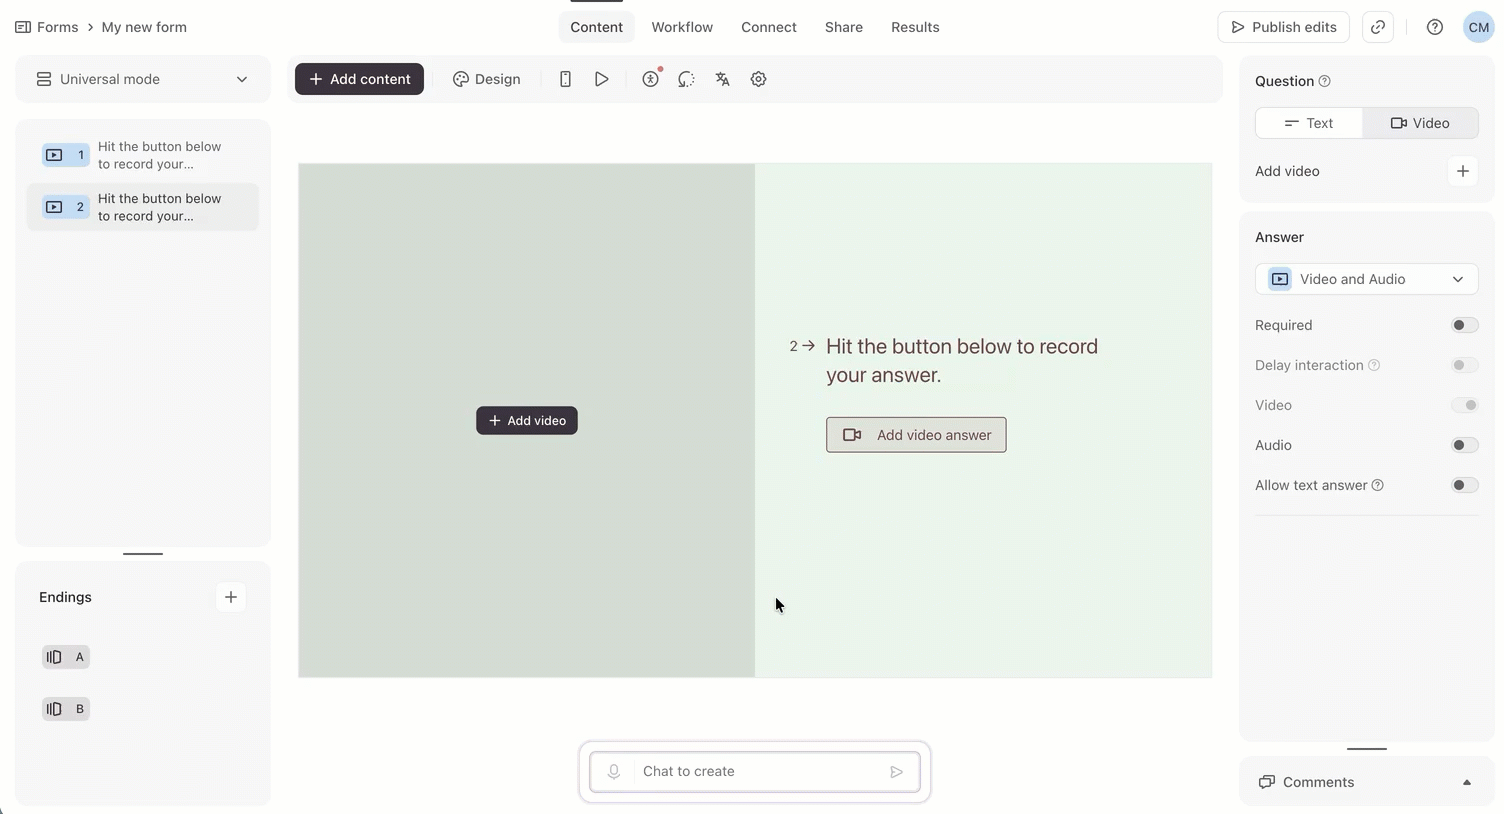Enable the Audio toggle

(x=1463, y=445)
